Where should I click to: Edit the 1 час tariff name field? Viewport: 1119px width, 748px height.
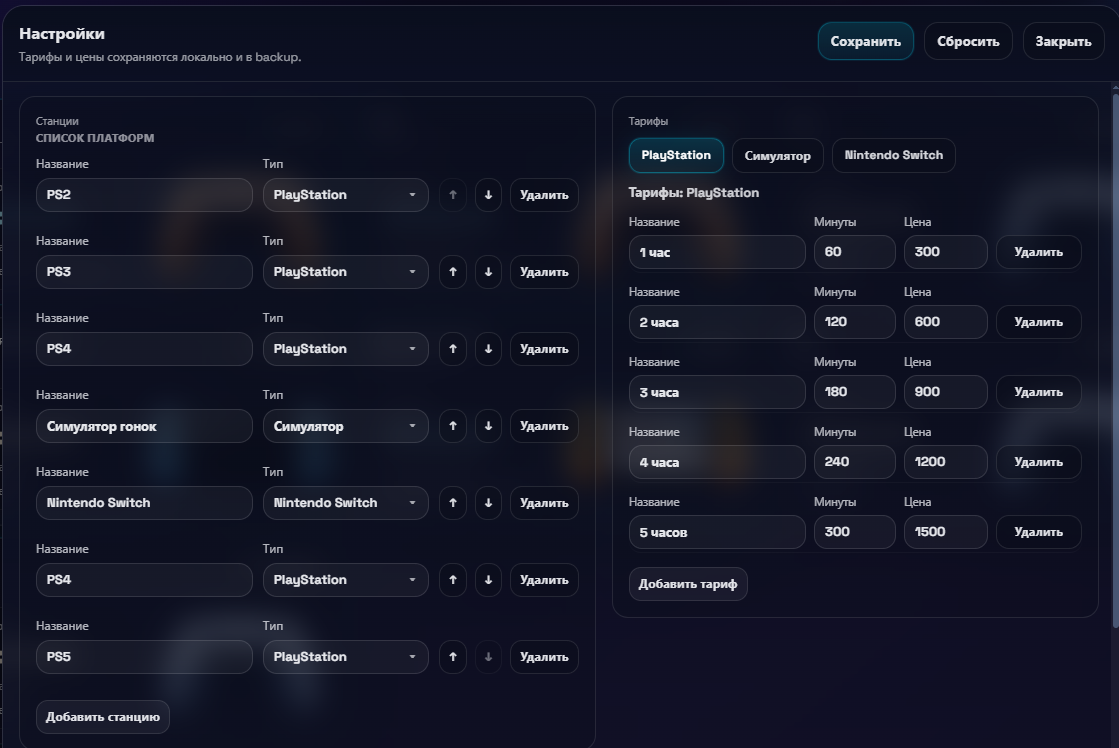[x=717, y=252]
